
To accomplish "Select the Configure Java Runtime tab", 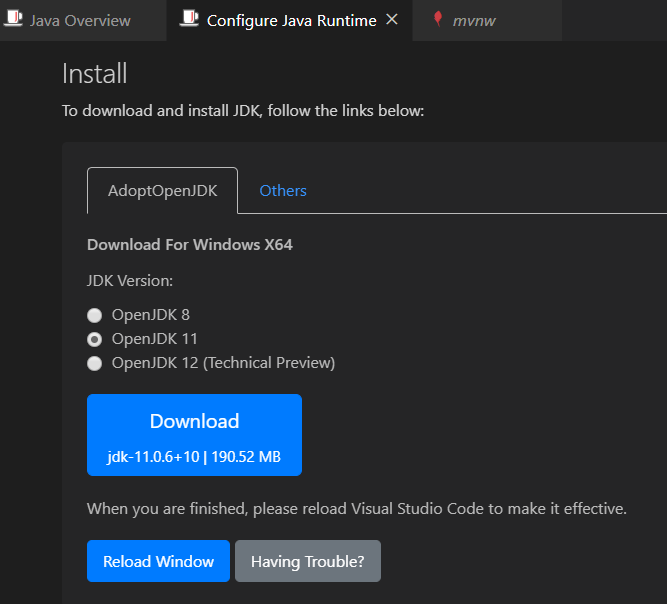I will tap(291, 20).
